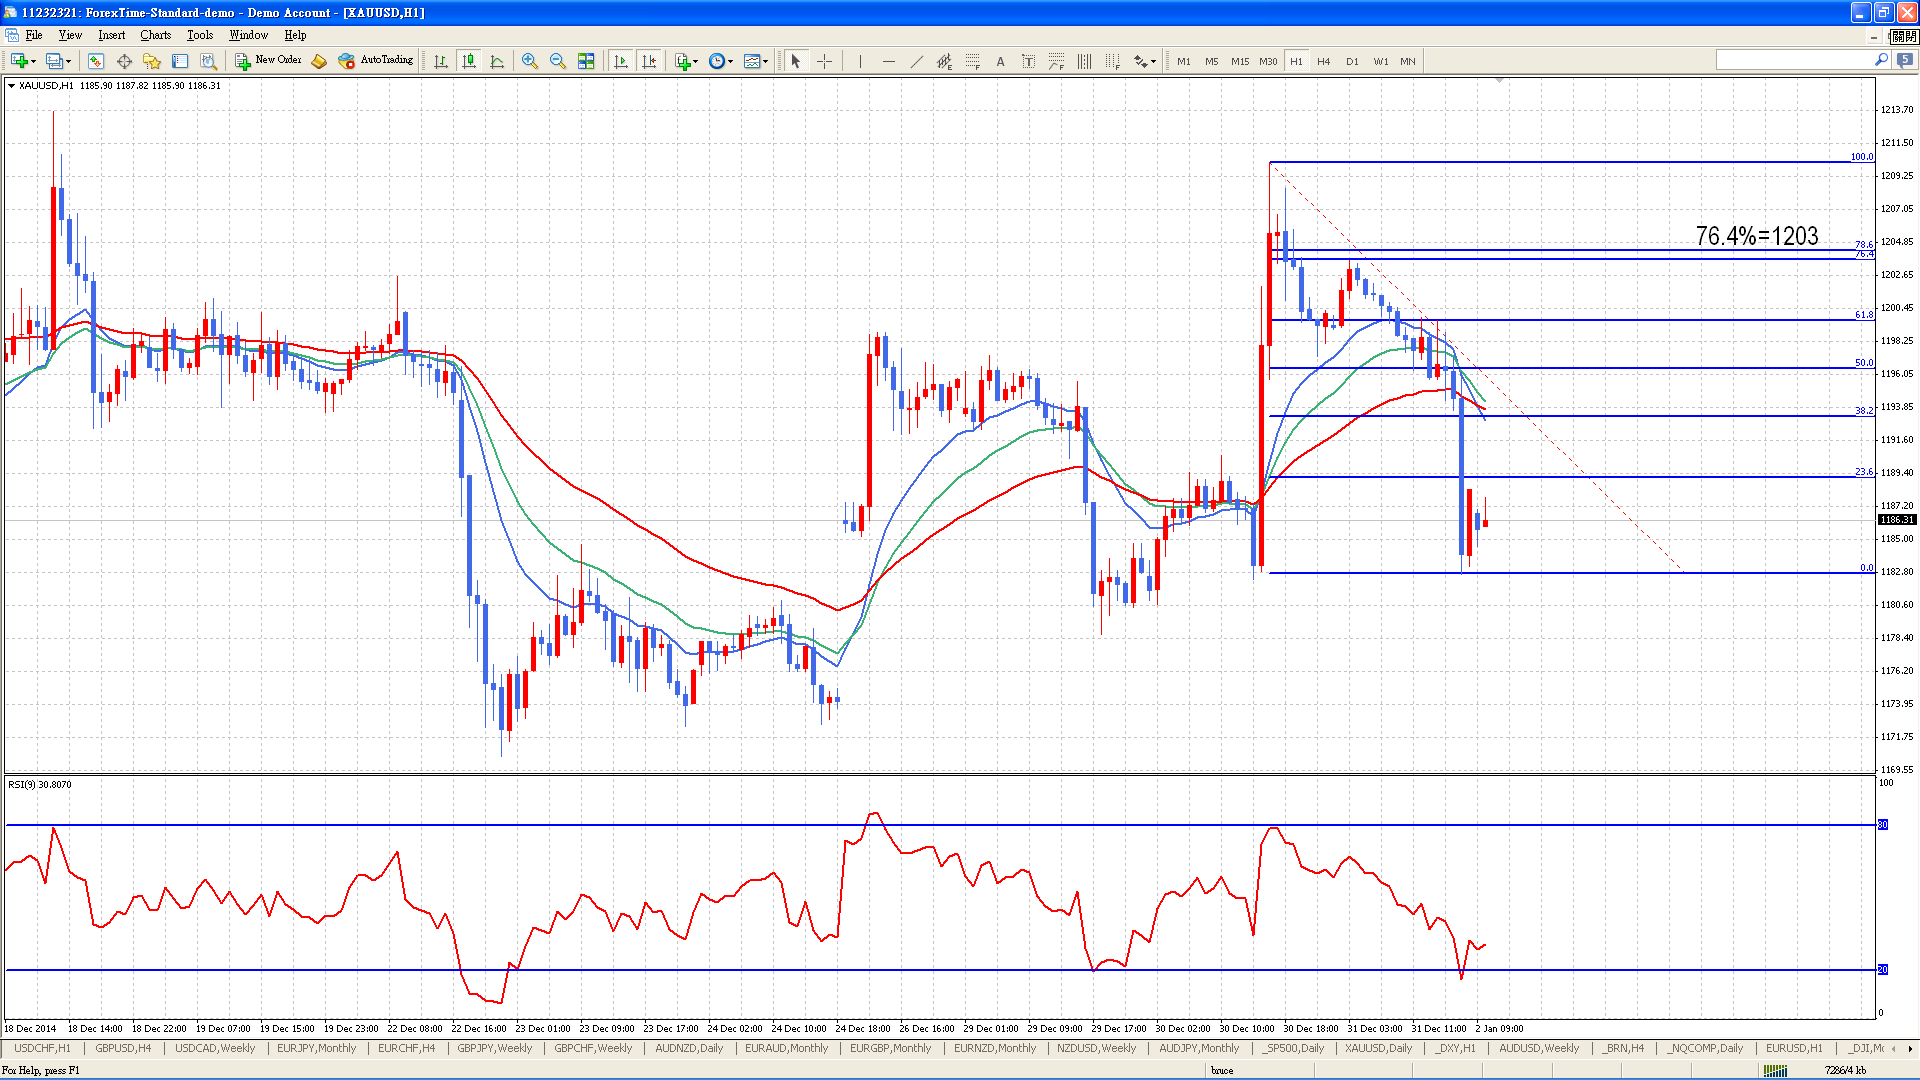Switch to the XAUUSD,Daily chart tab

tap(1378, 1048)
